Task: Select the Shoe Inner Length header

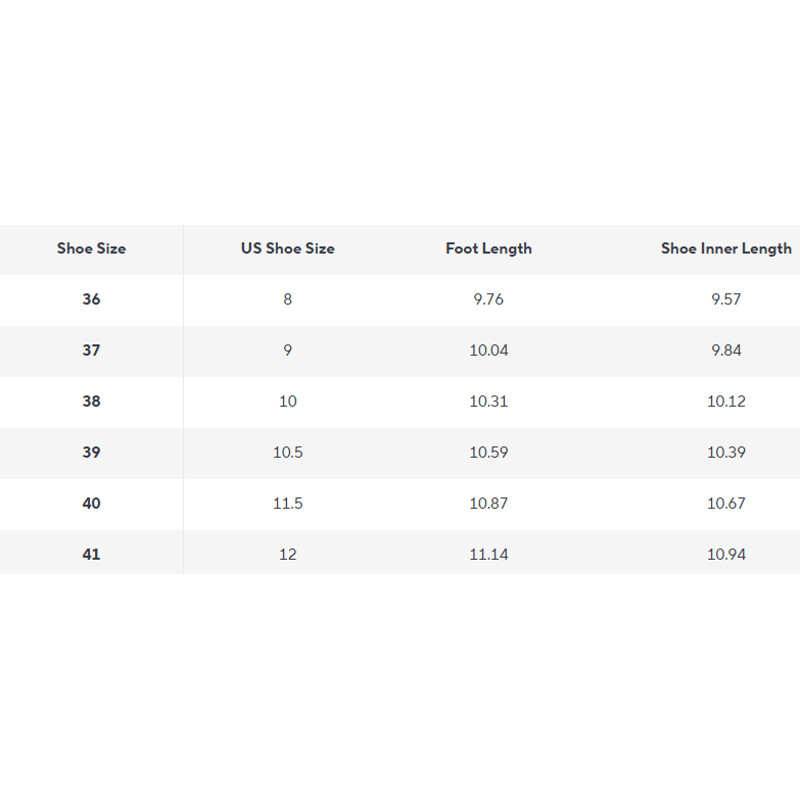Action: 725,248
